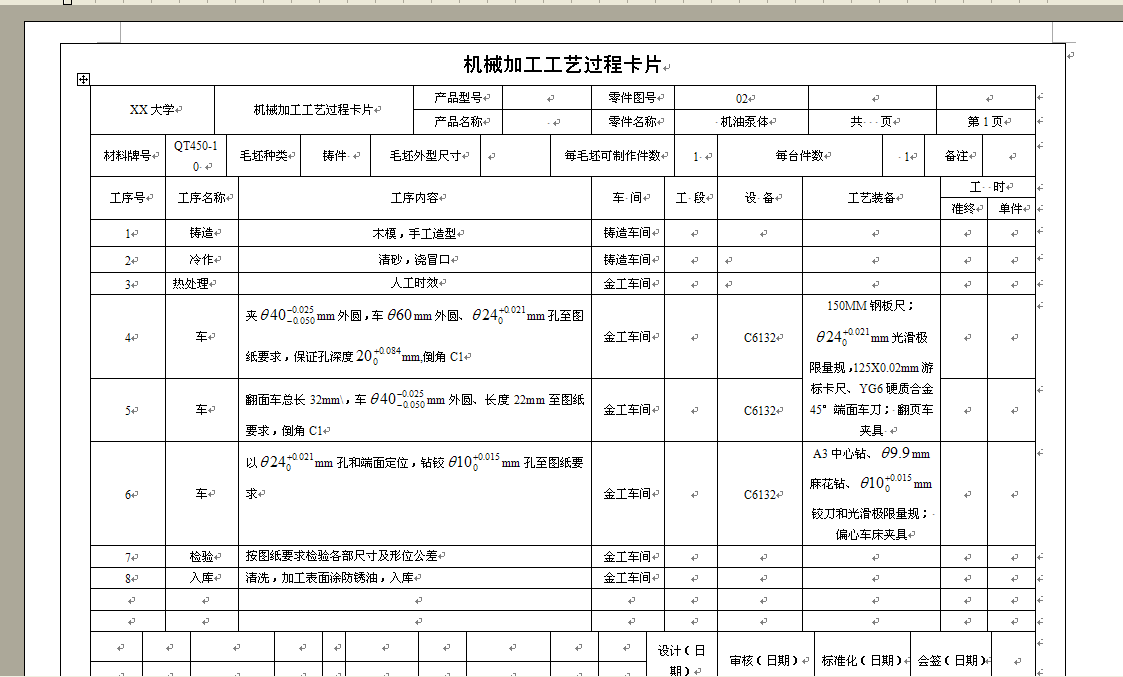
Task: Click C6132 equipment in process row 5
Action: coord(760,410)
